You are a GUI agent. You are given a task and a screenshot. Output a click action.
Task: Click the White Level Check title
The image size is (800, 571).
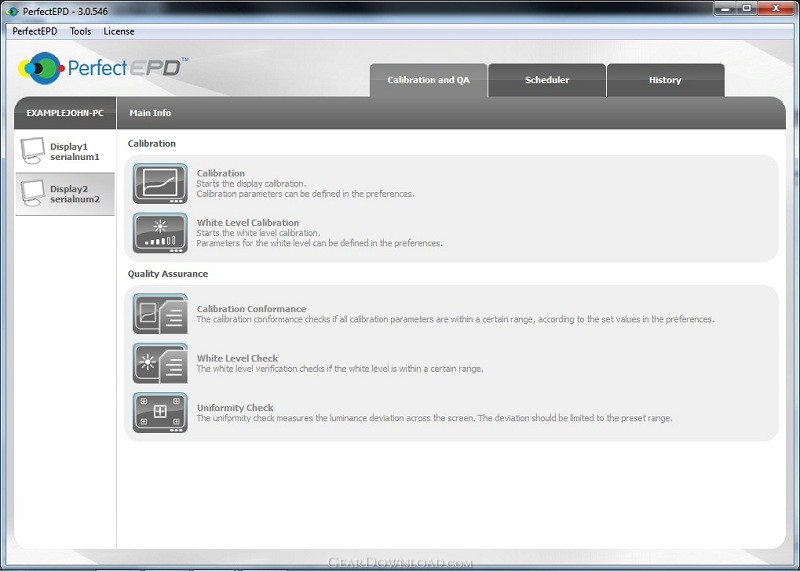point(237,358)
